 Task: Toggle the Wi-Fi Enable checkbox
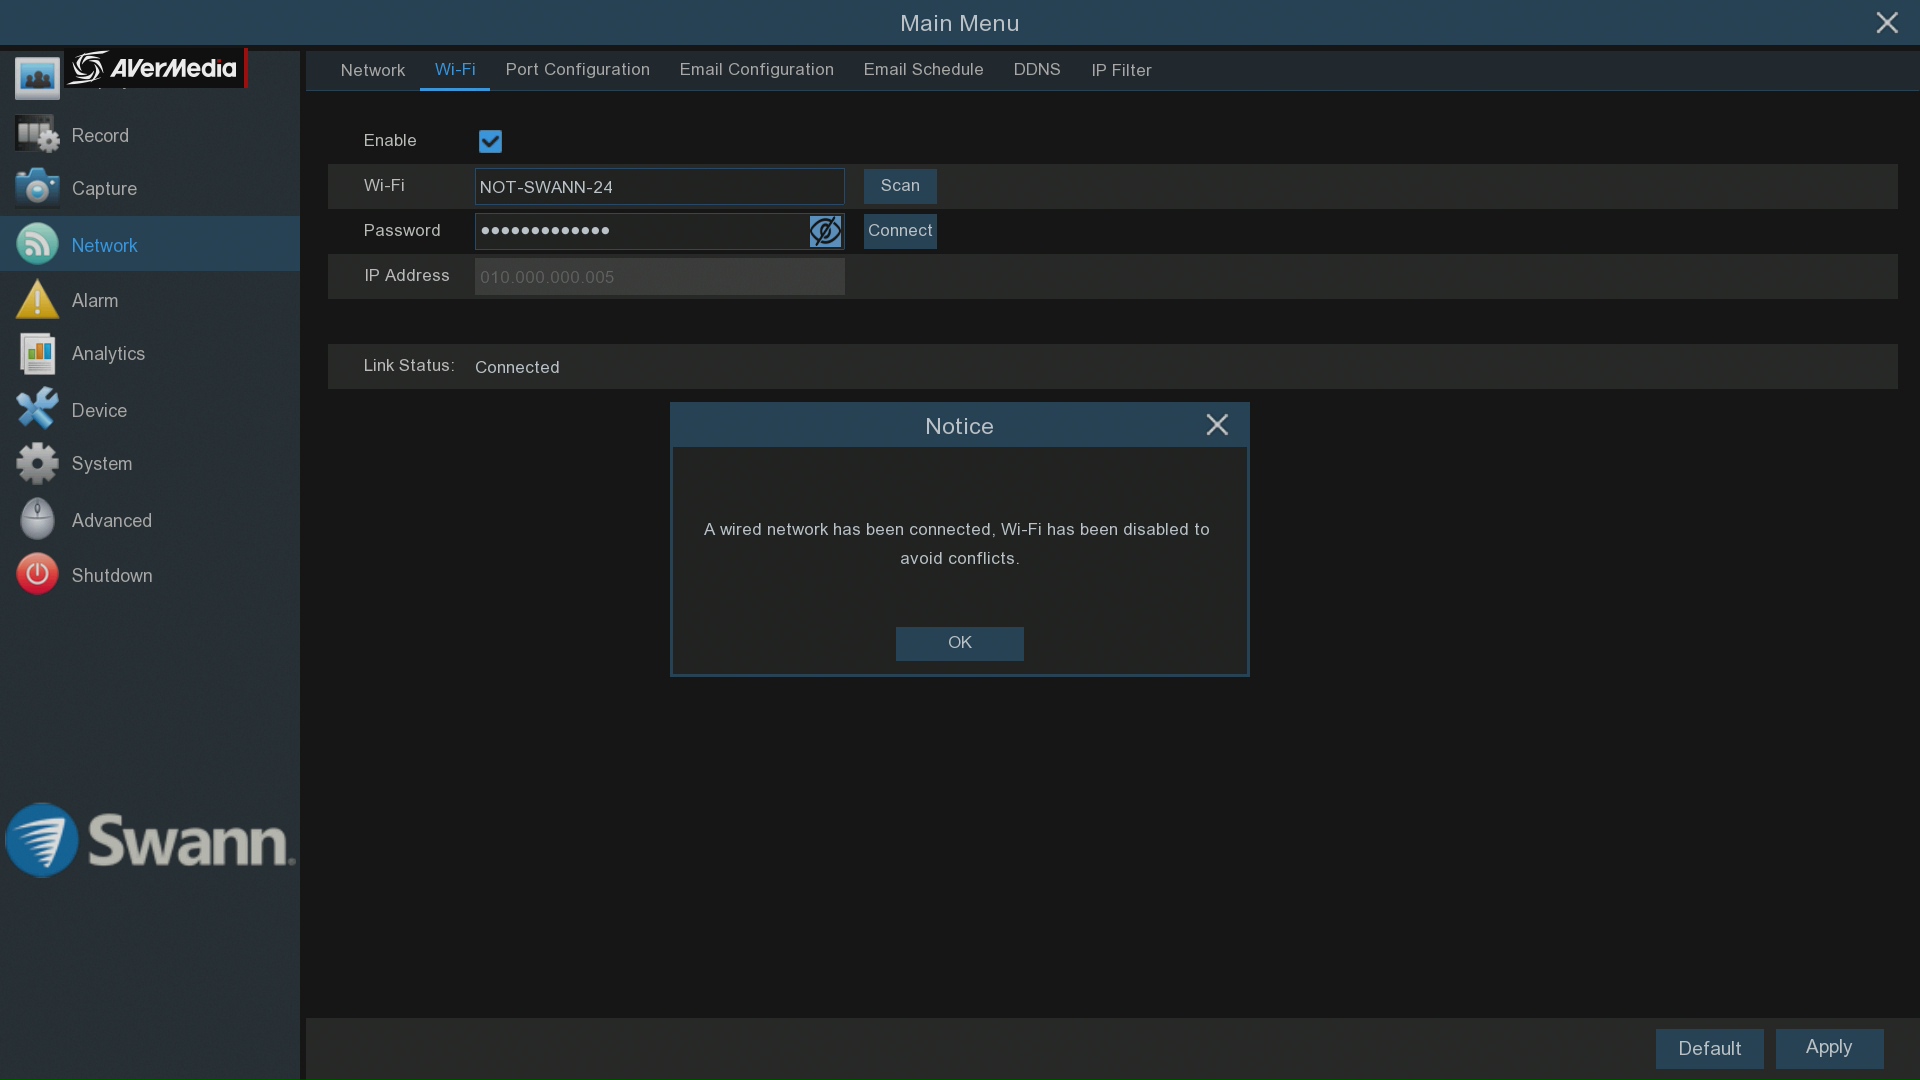[491, 141]
